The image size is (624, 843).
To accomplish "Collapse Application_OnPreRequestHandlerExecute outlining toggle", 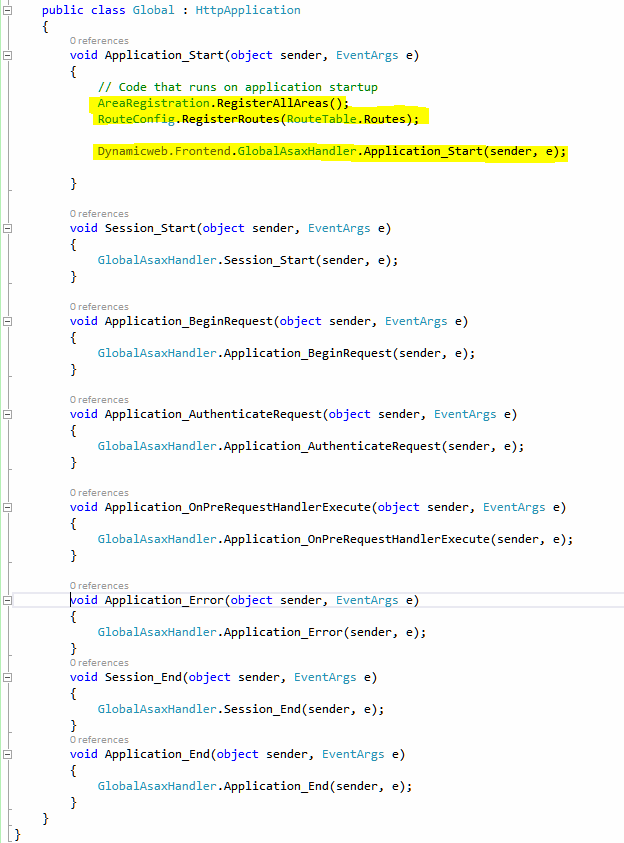I will pos(8,507).
